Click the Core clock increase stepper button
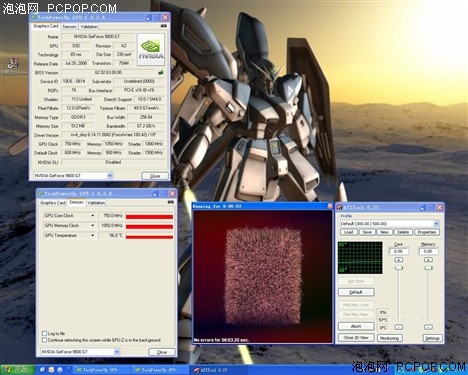This screenshot has width=468, height=375. [x=399, y=259]
